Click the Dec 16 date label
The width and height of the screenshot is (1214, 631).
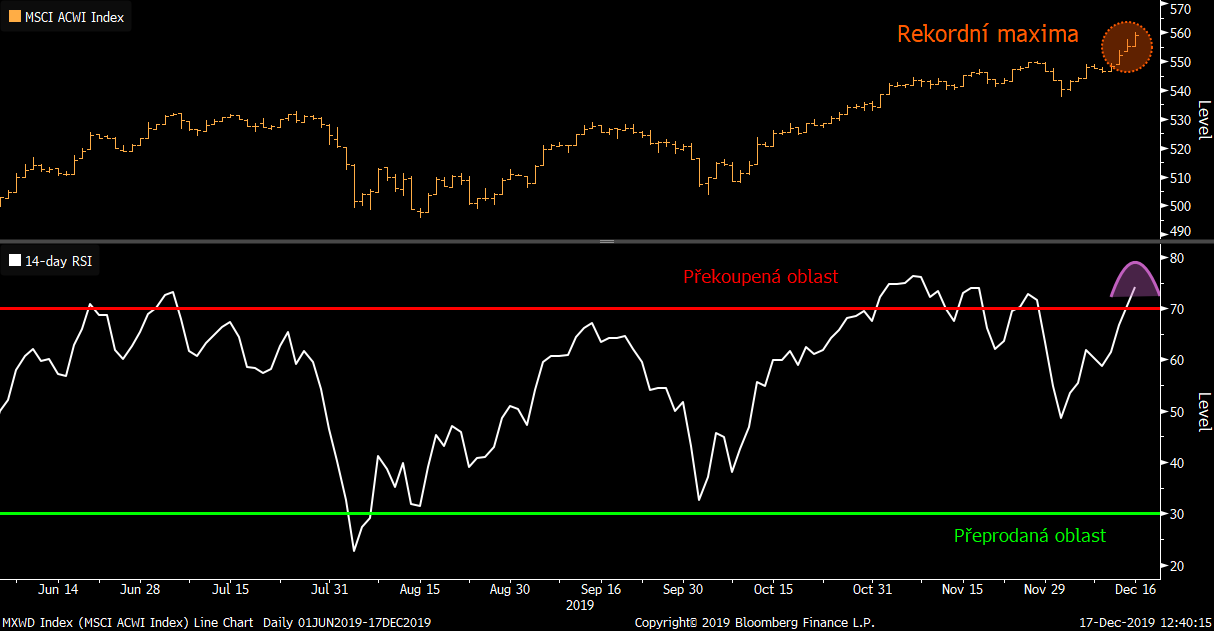(1135, 590)
